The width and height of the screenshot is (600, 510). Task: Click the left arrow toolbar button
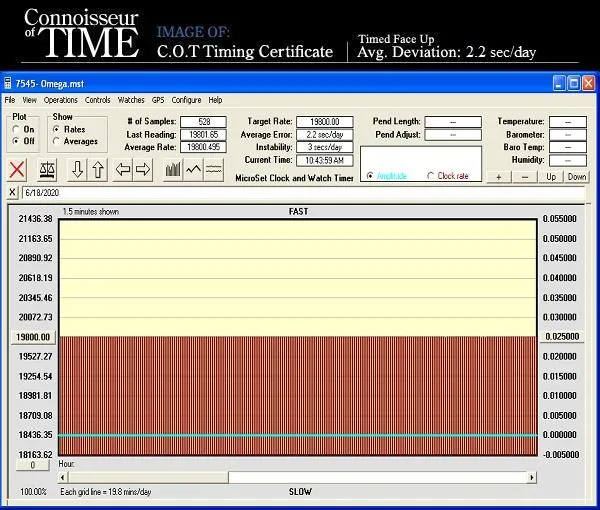123,169
